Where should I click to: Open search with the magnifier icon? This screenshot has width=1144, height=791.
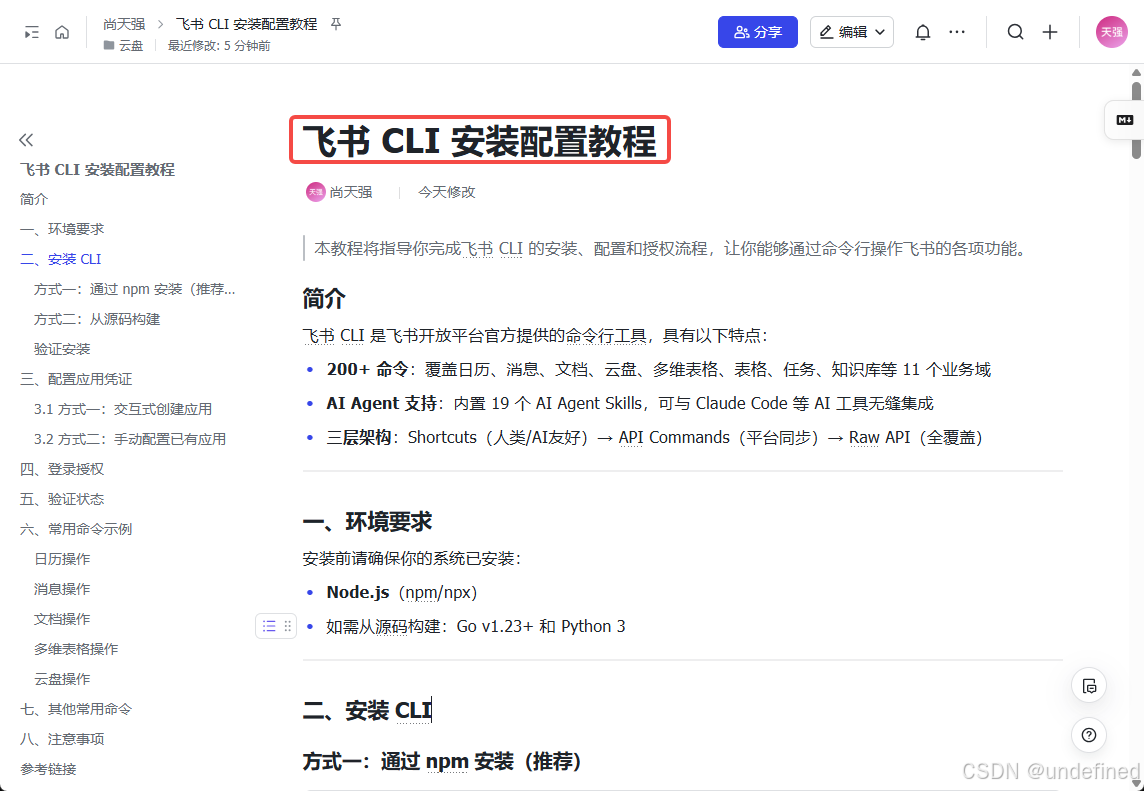coord(1015,32)
